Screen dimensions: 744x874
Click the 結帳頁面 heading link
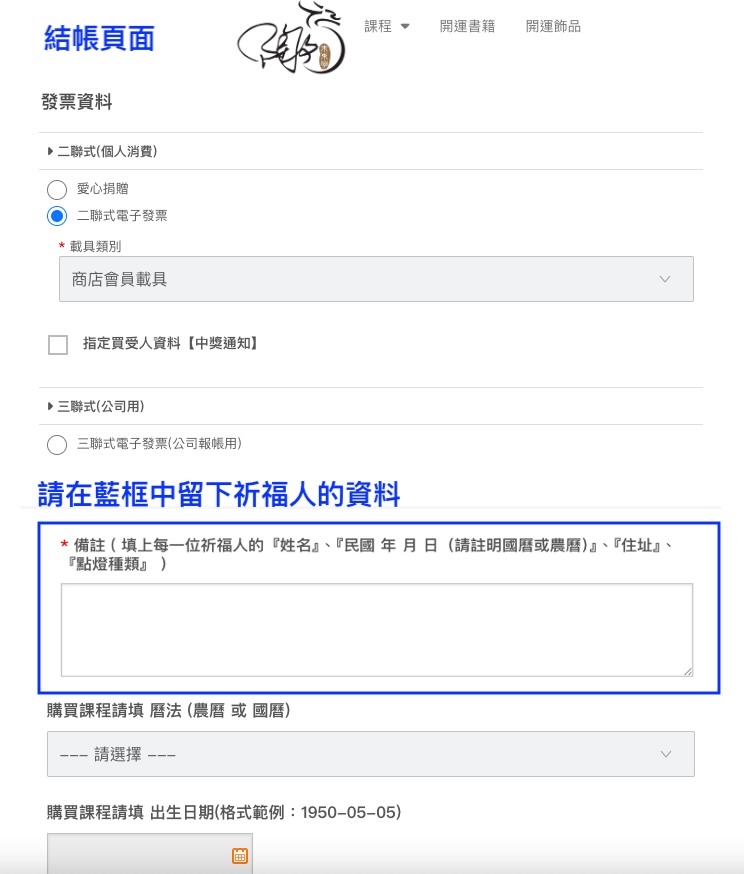pyautogui.click(x=99, y=38)
